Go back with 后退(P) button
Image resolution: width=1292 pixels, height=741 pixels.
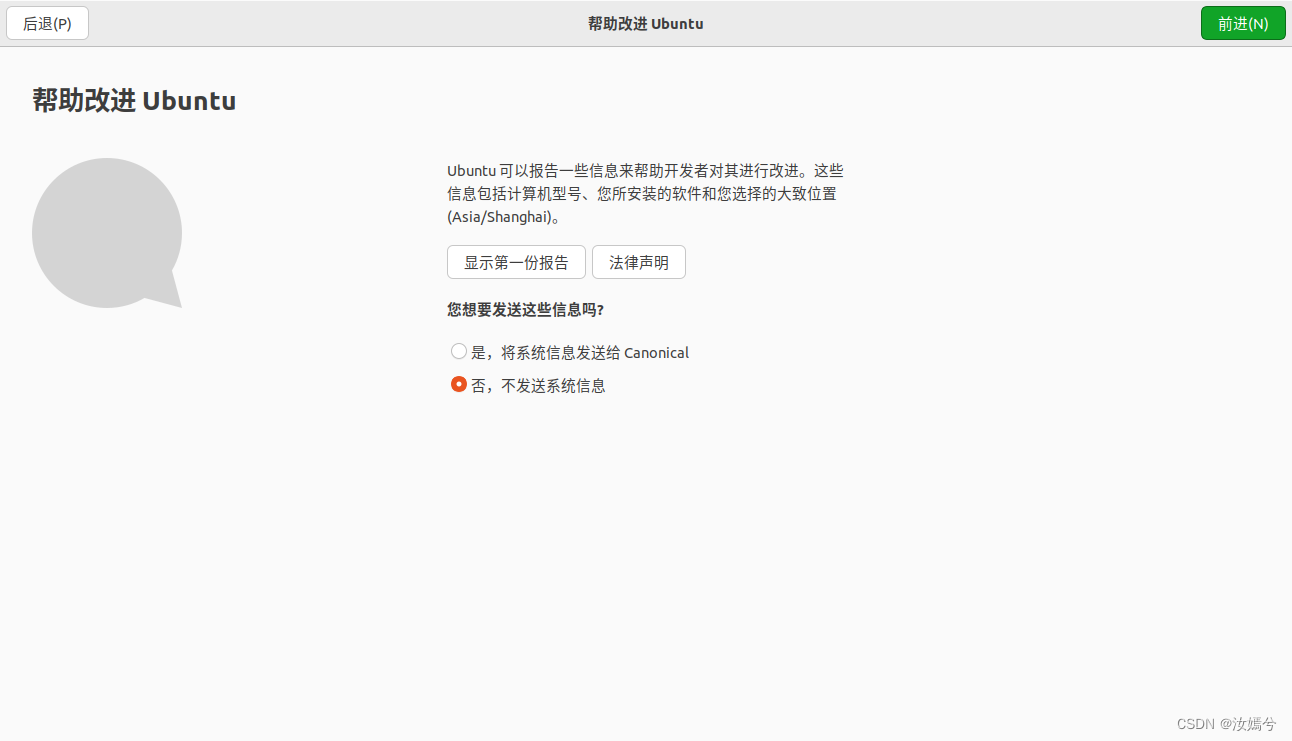47,23
